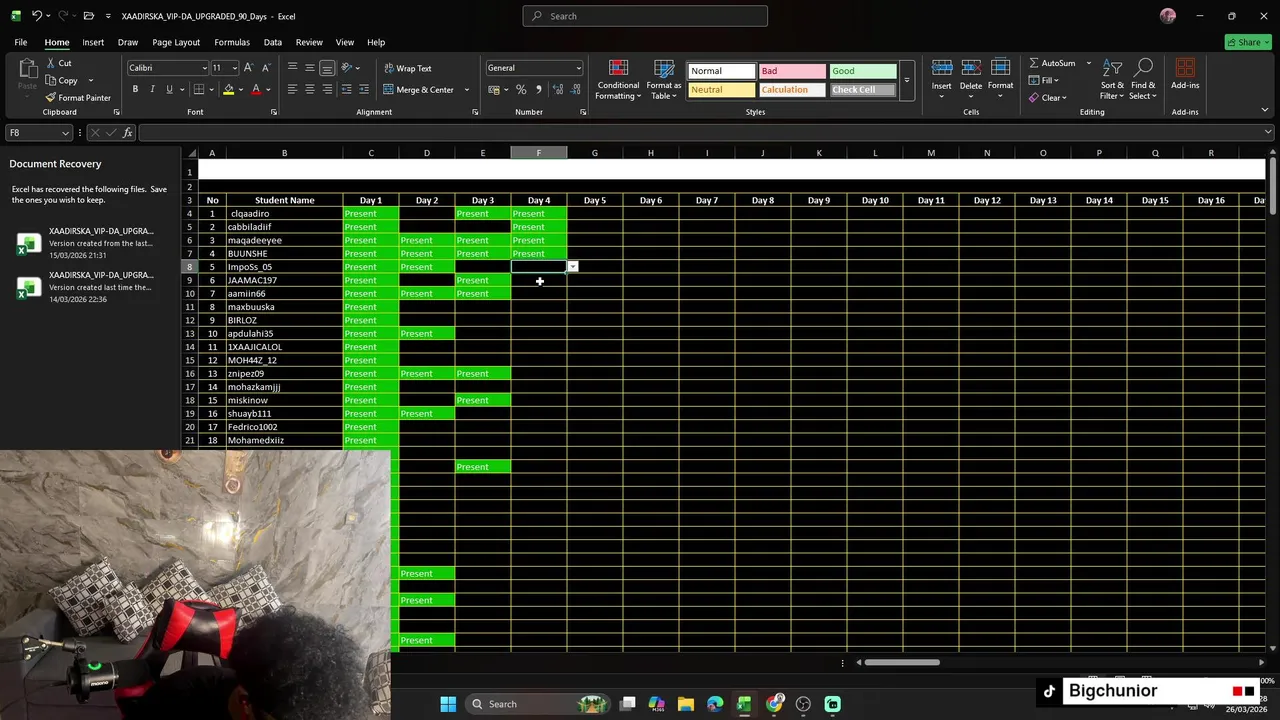The width and height of the screenshot is (1280, 720).
Task: Apply the Good cell style swatch
Action: [863, 71]
